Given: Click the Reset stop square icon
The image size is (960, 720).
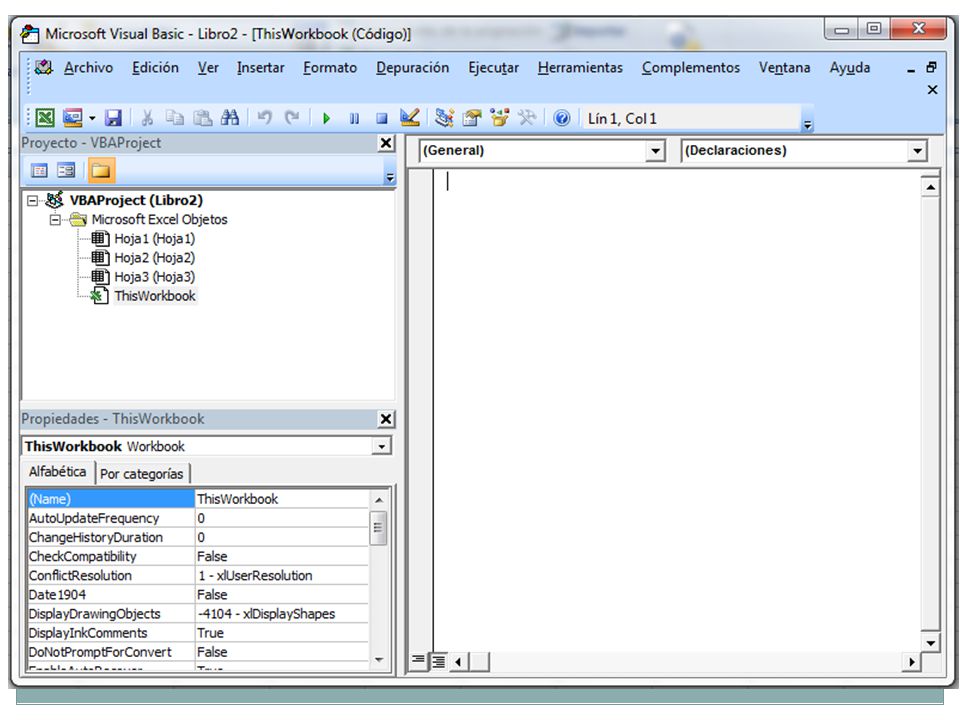Looking at the screenshot, I should pyautogui.click(x=381, y=118).
